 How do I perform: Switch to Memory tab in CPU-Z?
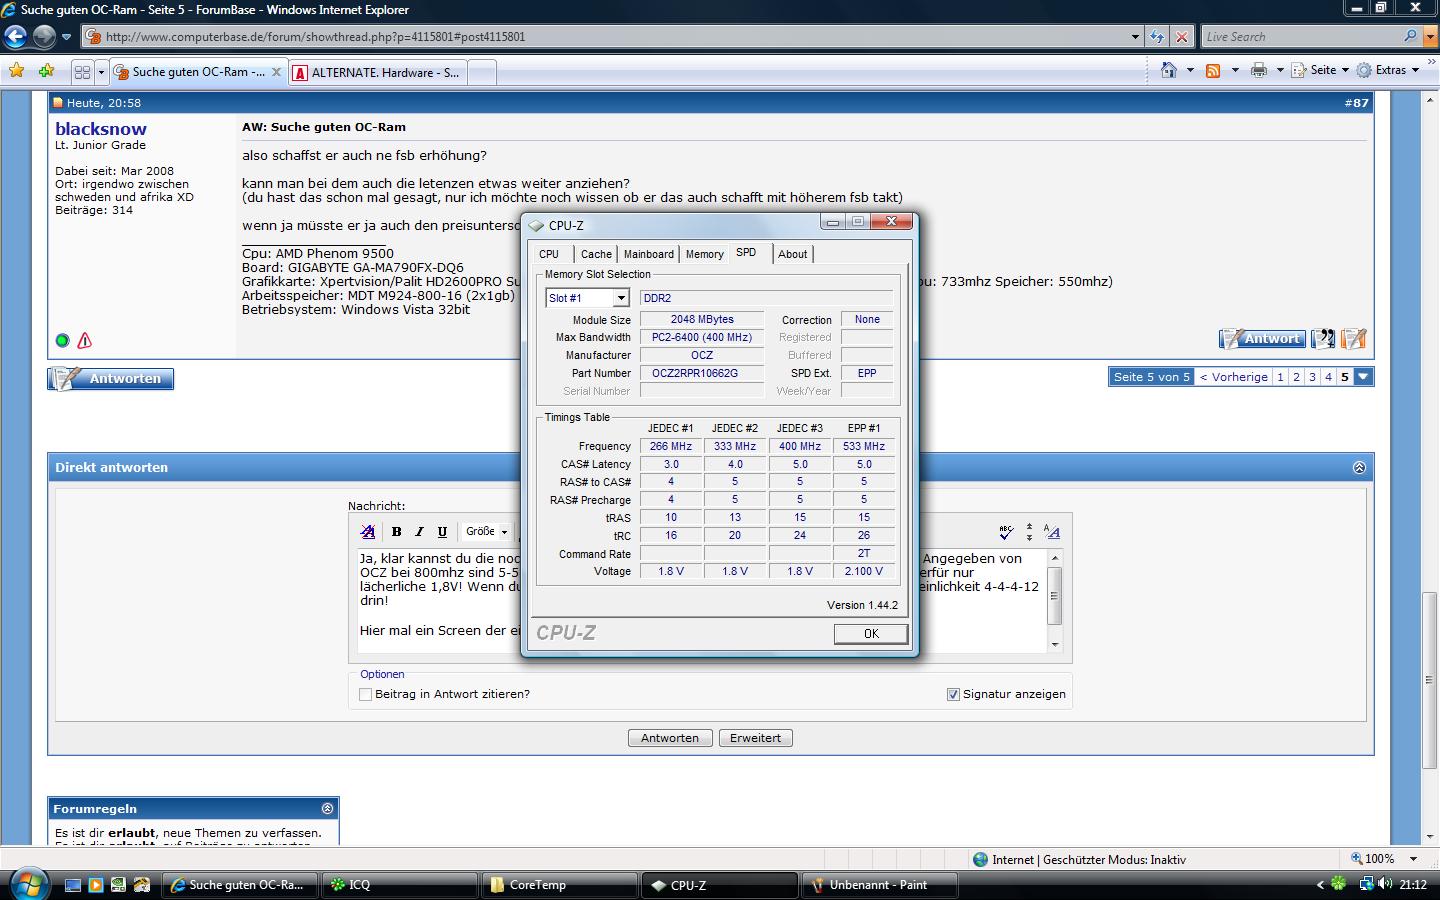click(704, 254)
